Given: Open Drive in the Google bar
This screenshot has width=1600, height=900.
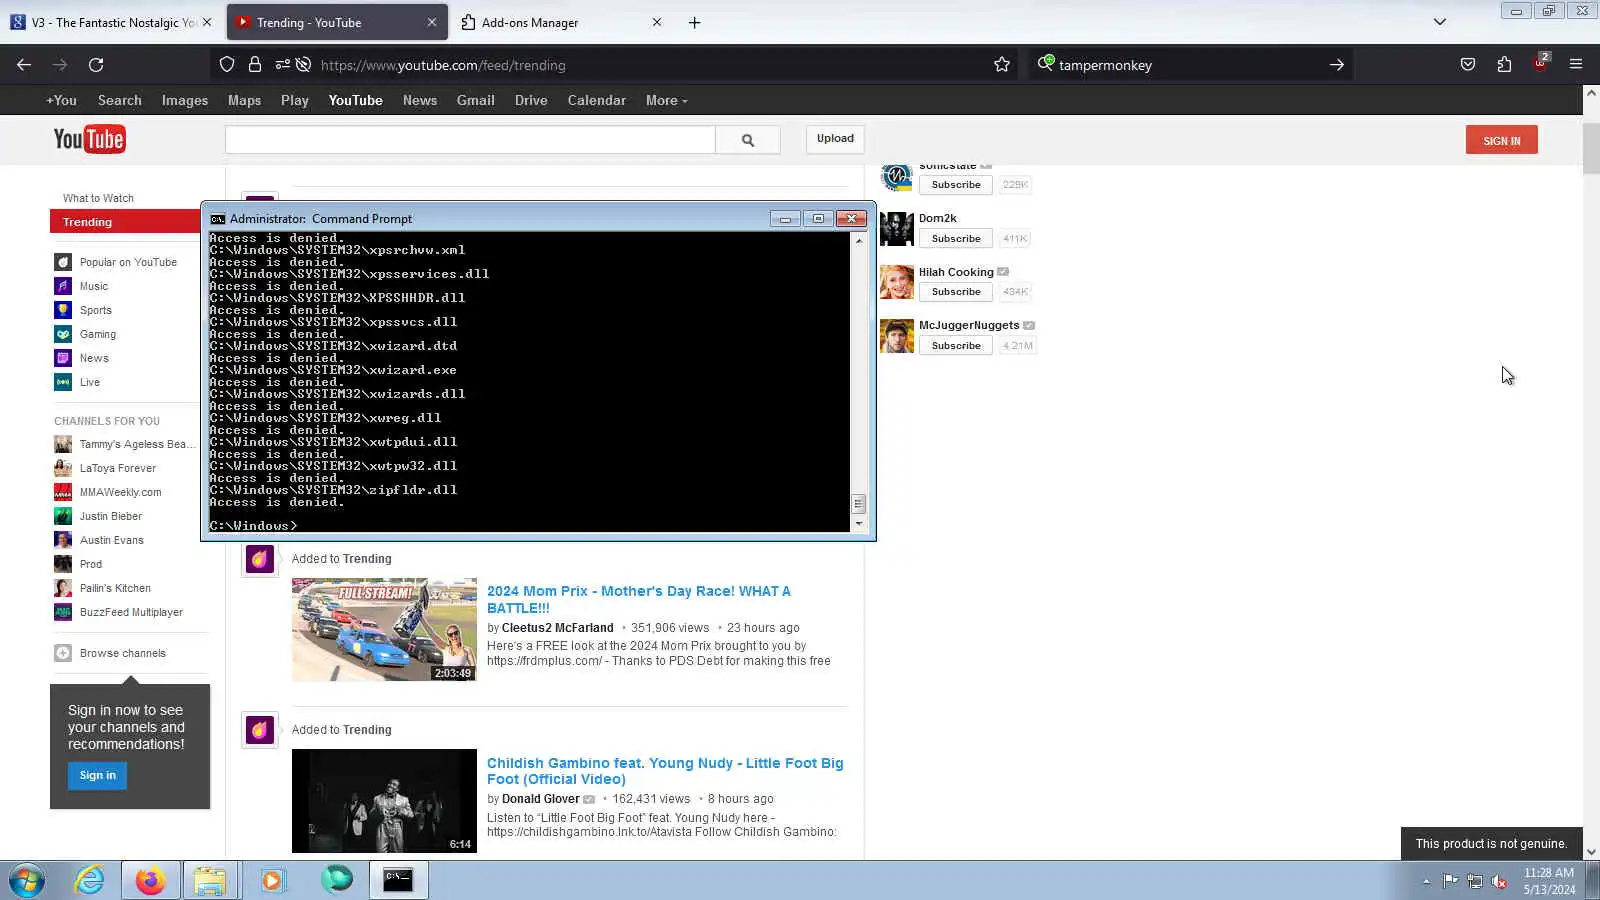Looking at the screenshot, I should pos(531,100).
